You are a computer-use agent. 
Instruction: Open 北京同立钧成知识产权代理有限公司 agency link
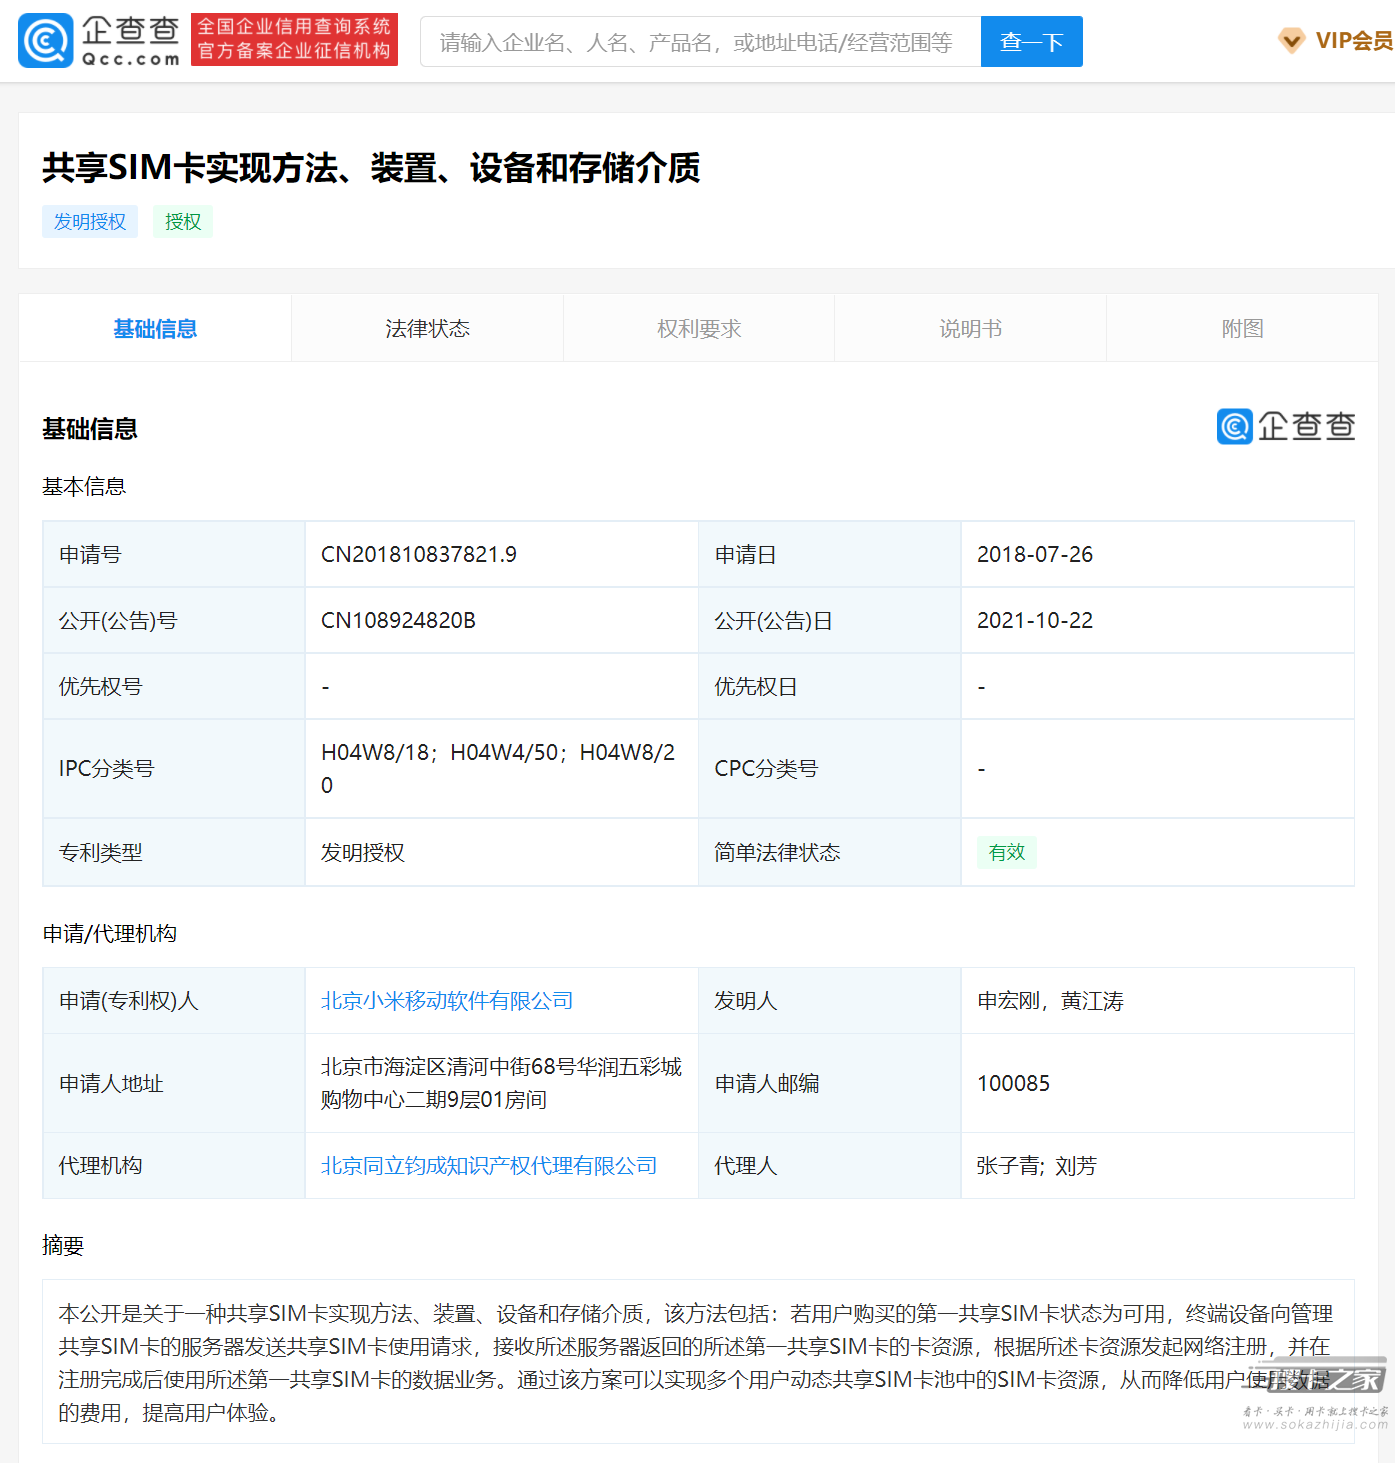point(489,1166)
